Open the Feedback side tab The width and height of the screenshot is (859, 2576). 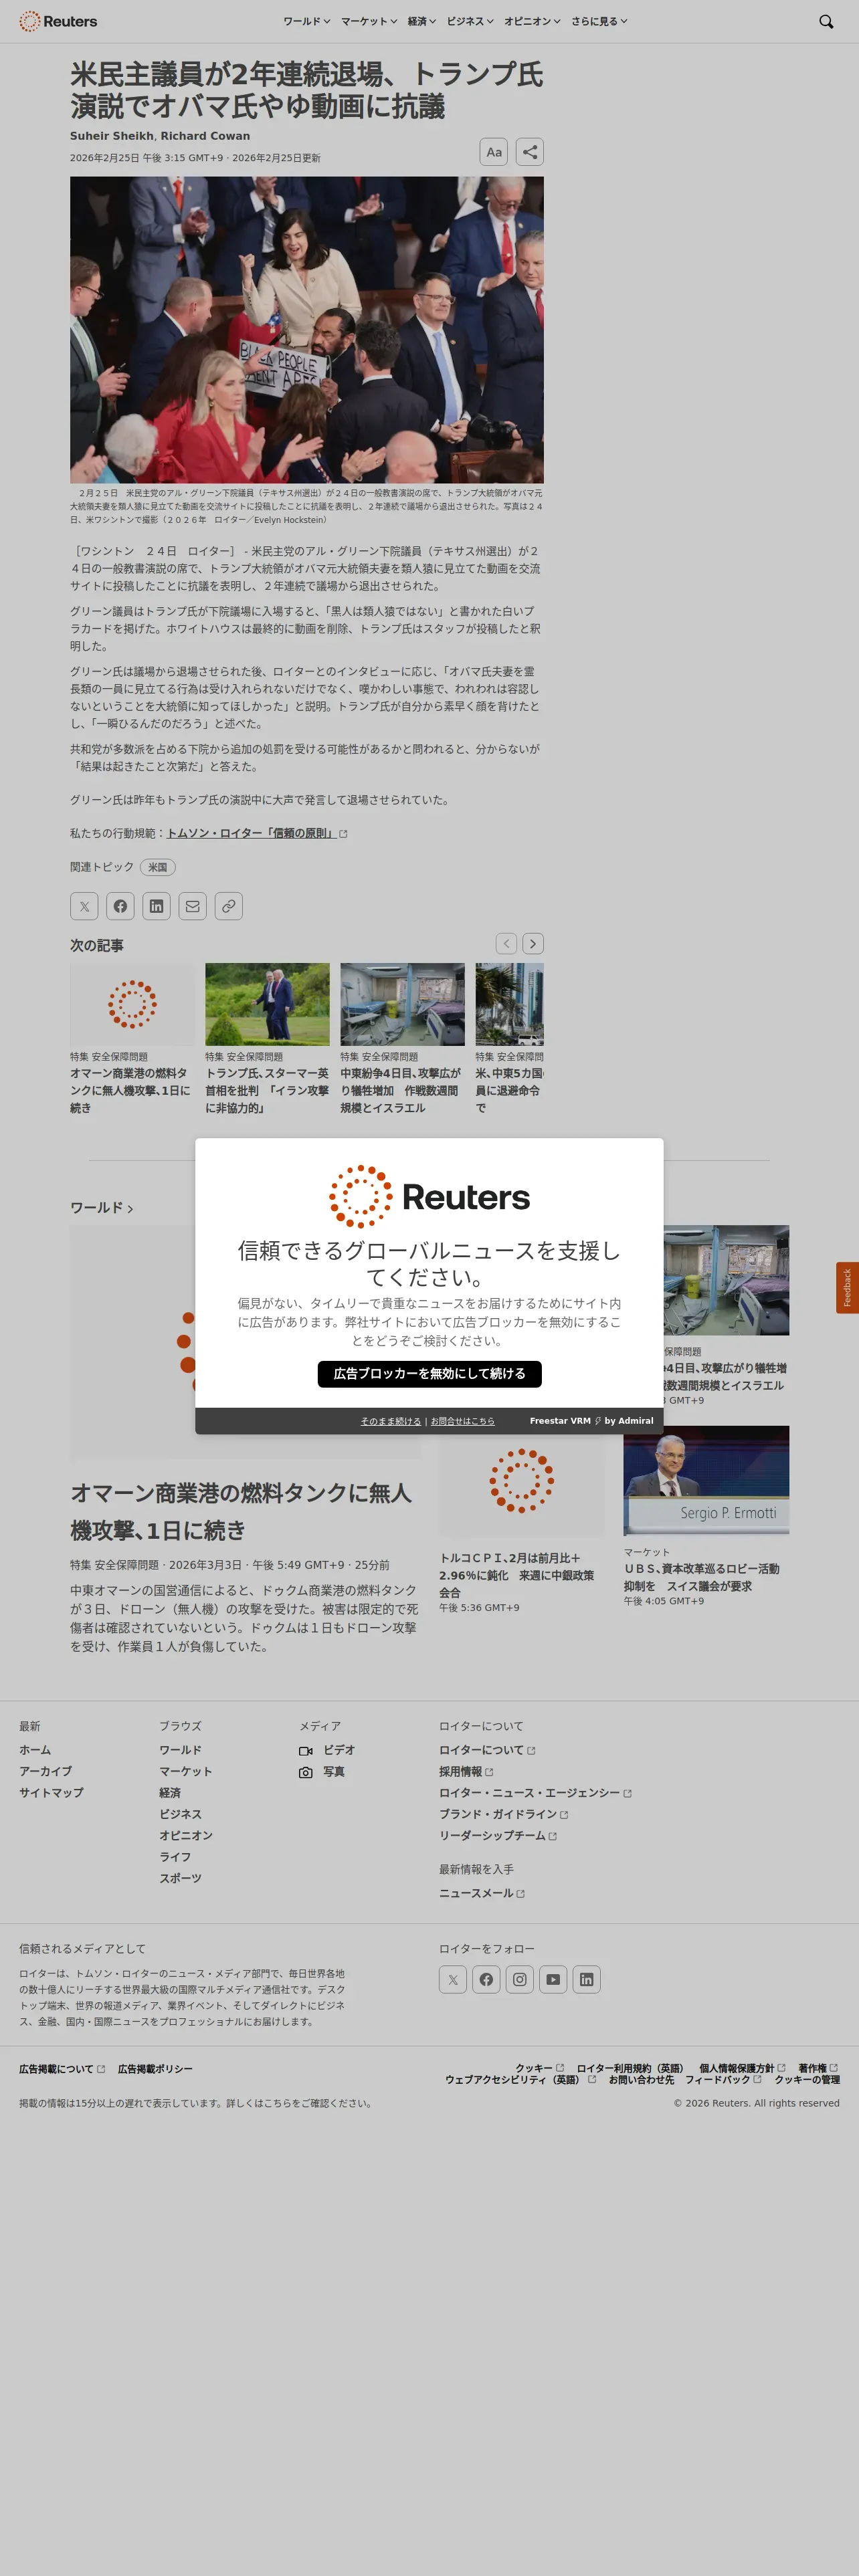tap(847, 1287)
